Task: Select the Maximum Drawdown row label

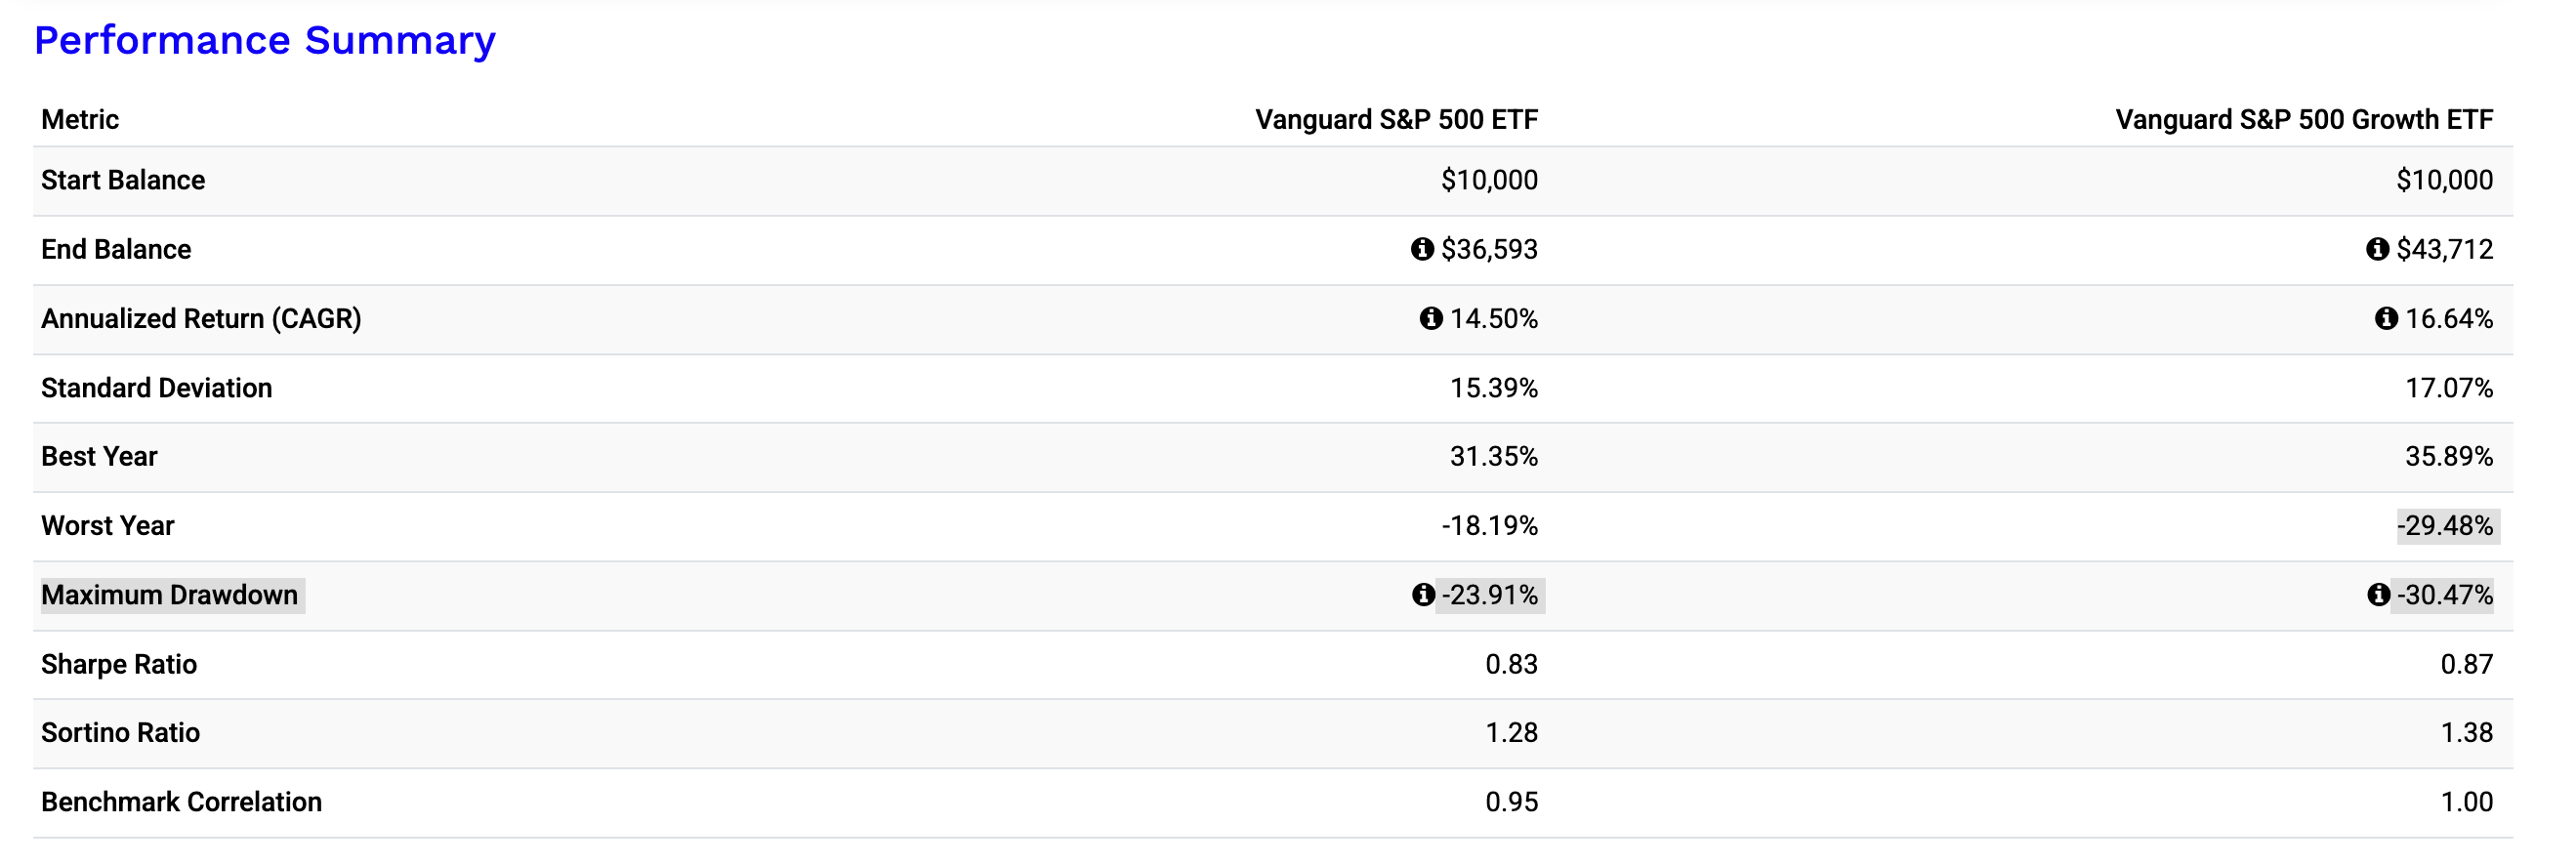Action: click(170, 595)
